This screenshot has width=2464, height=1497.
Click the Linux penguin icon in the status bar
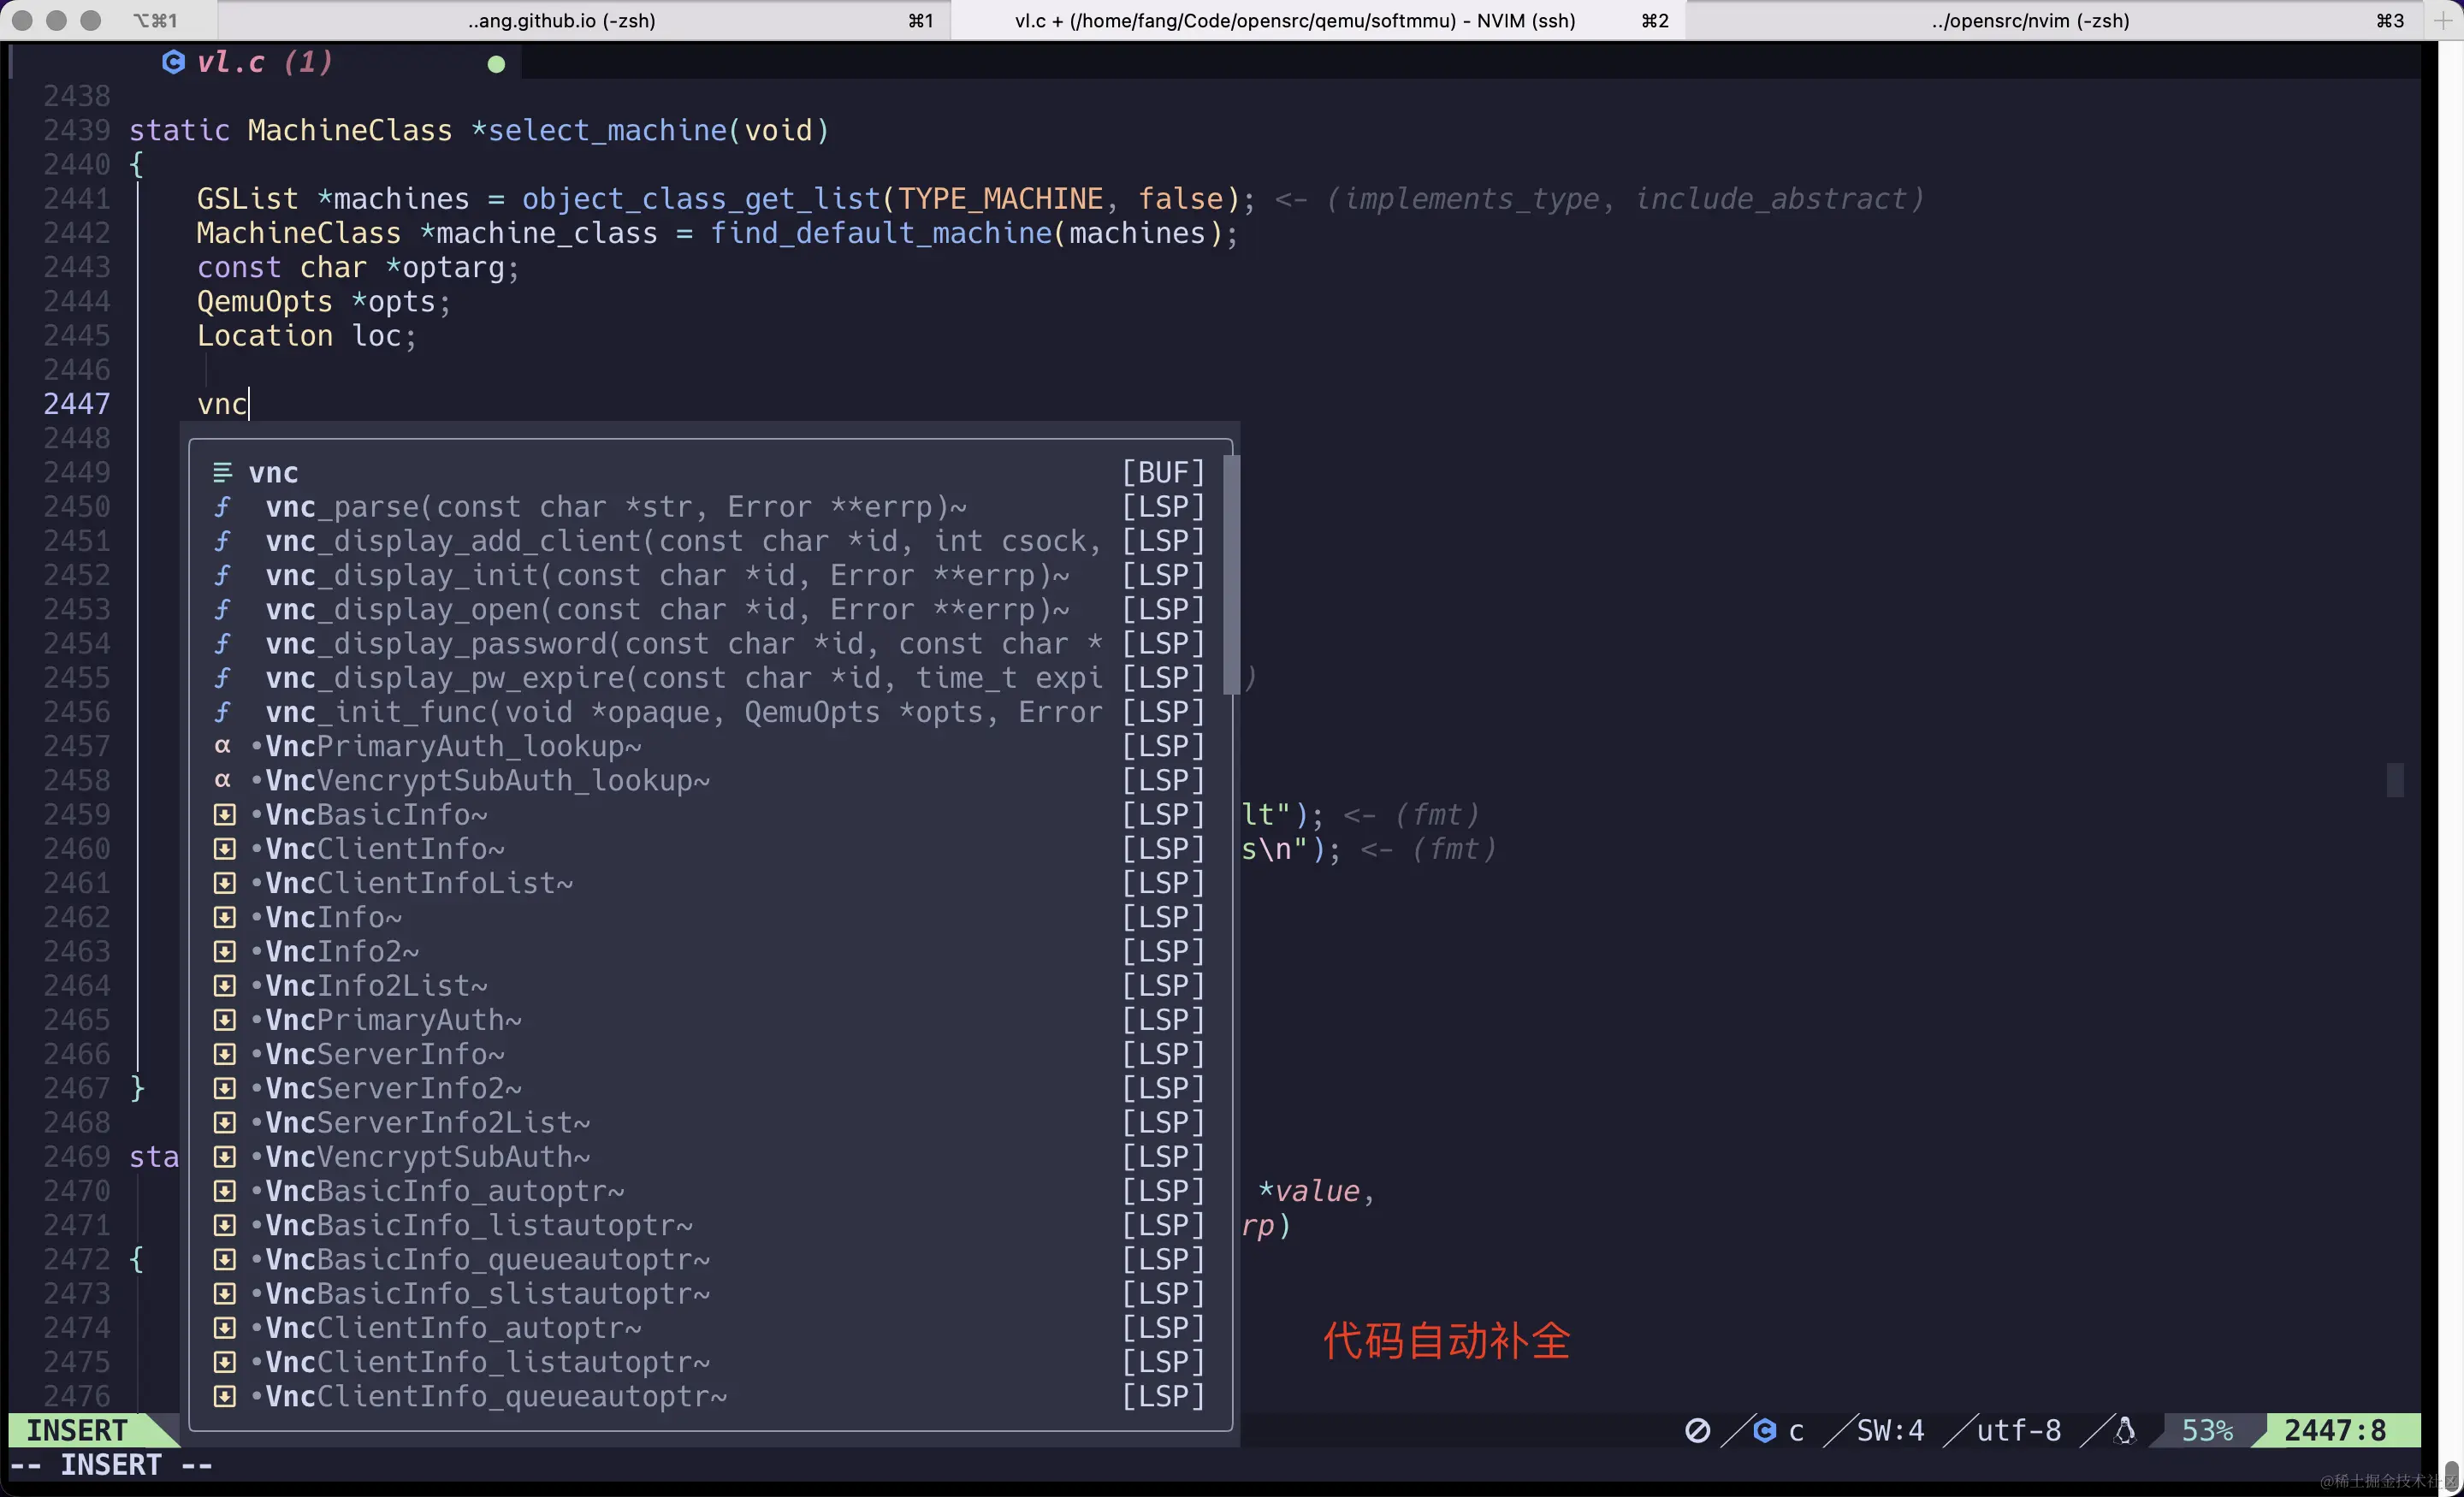(2126, 1430)
